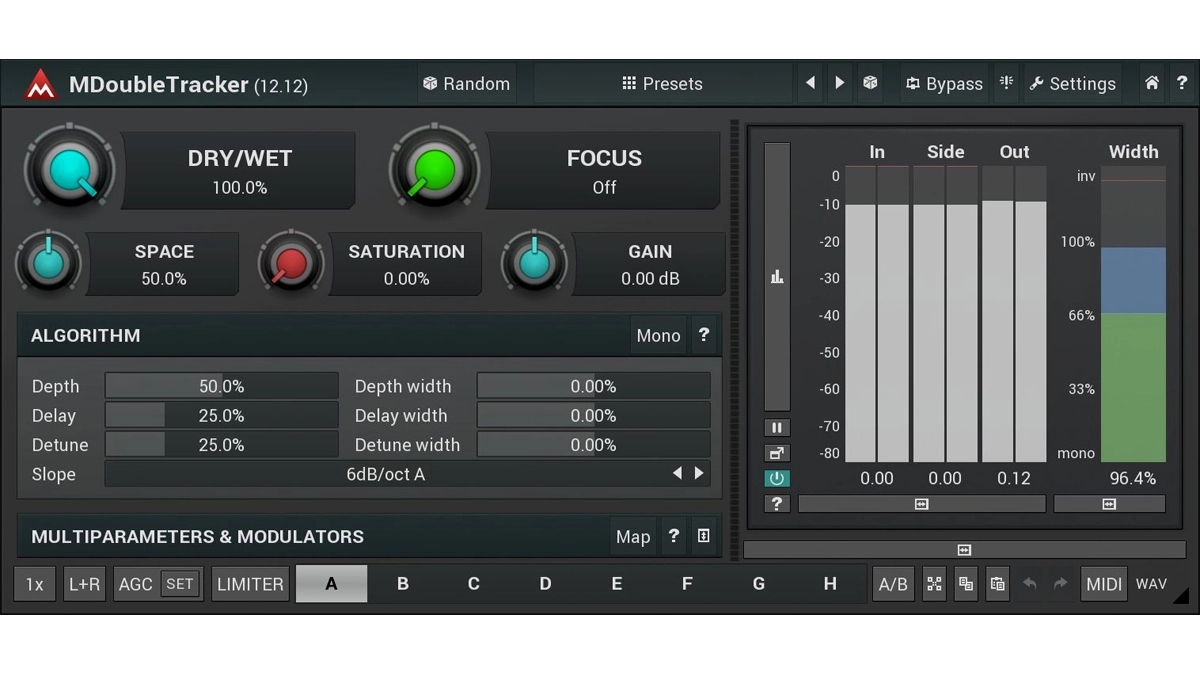Click the Delay 25.0% slider
1200x675 pixels.
tap(222, 415)
